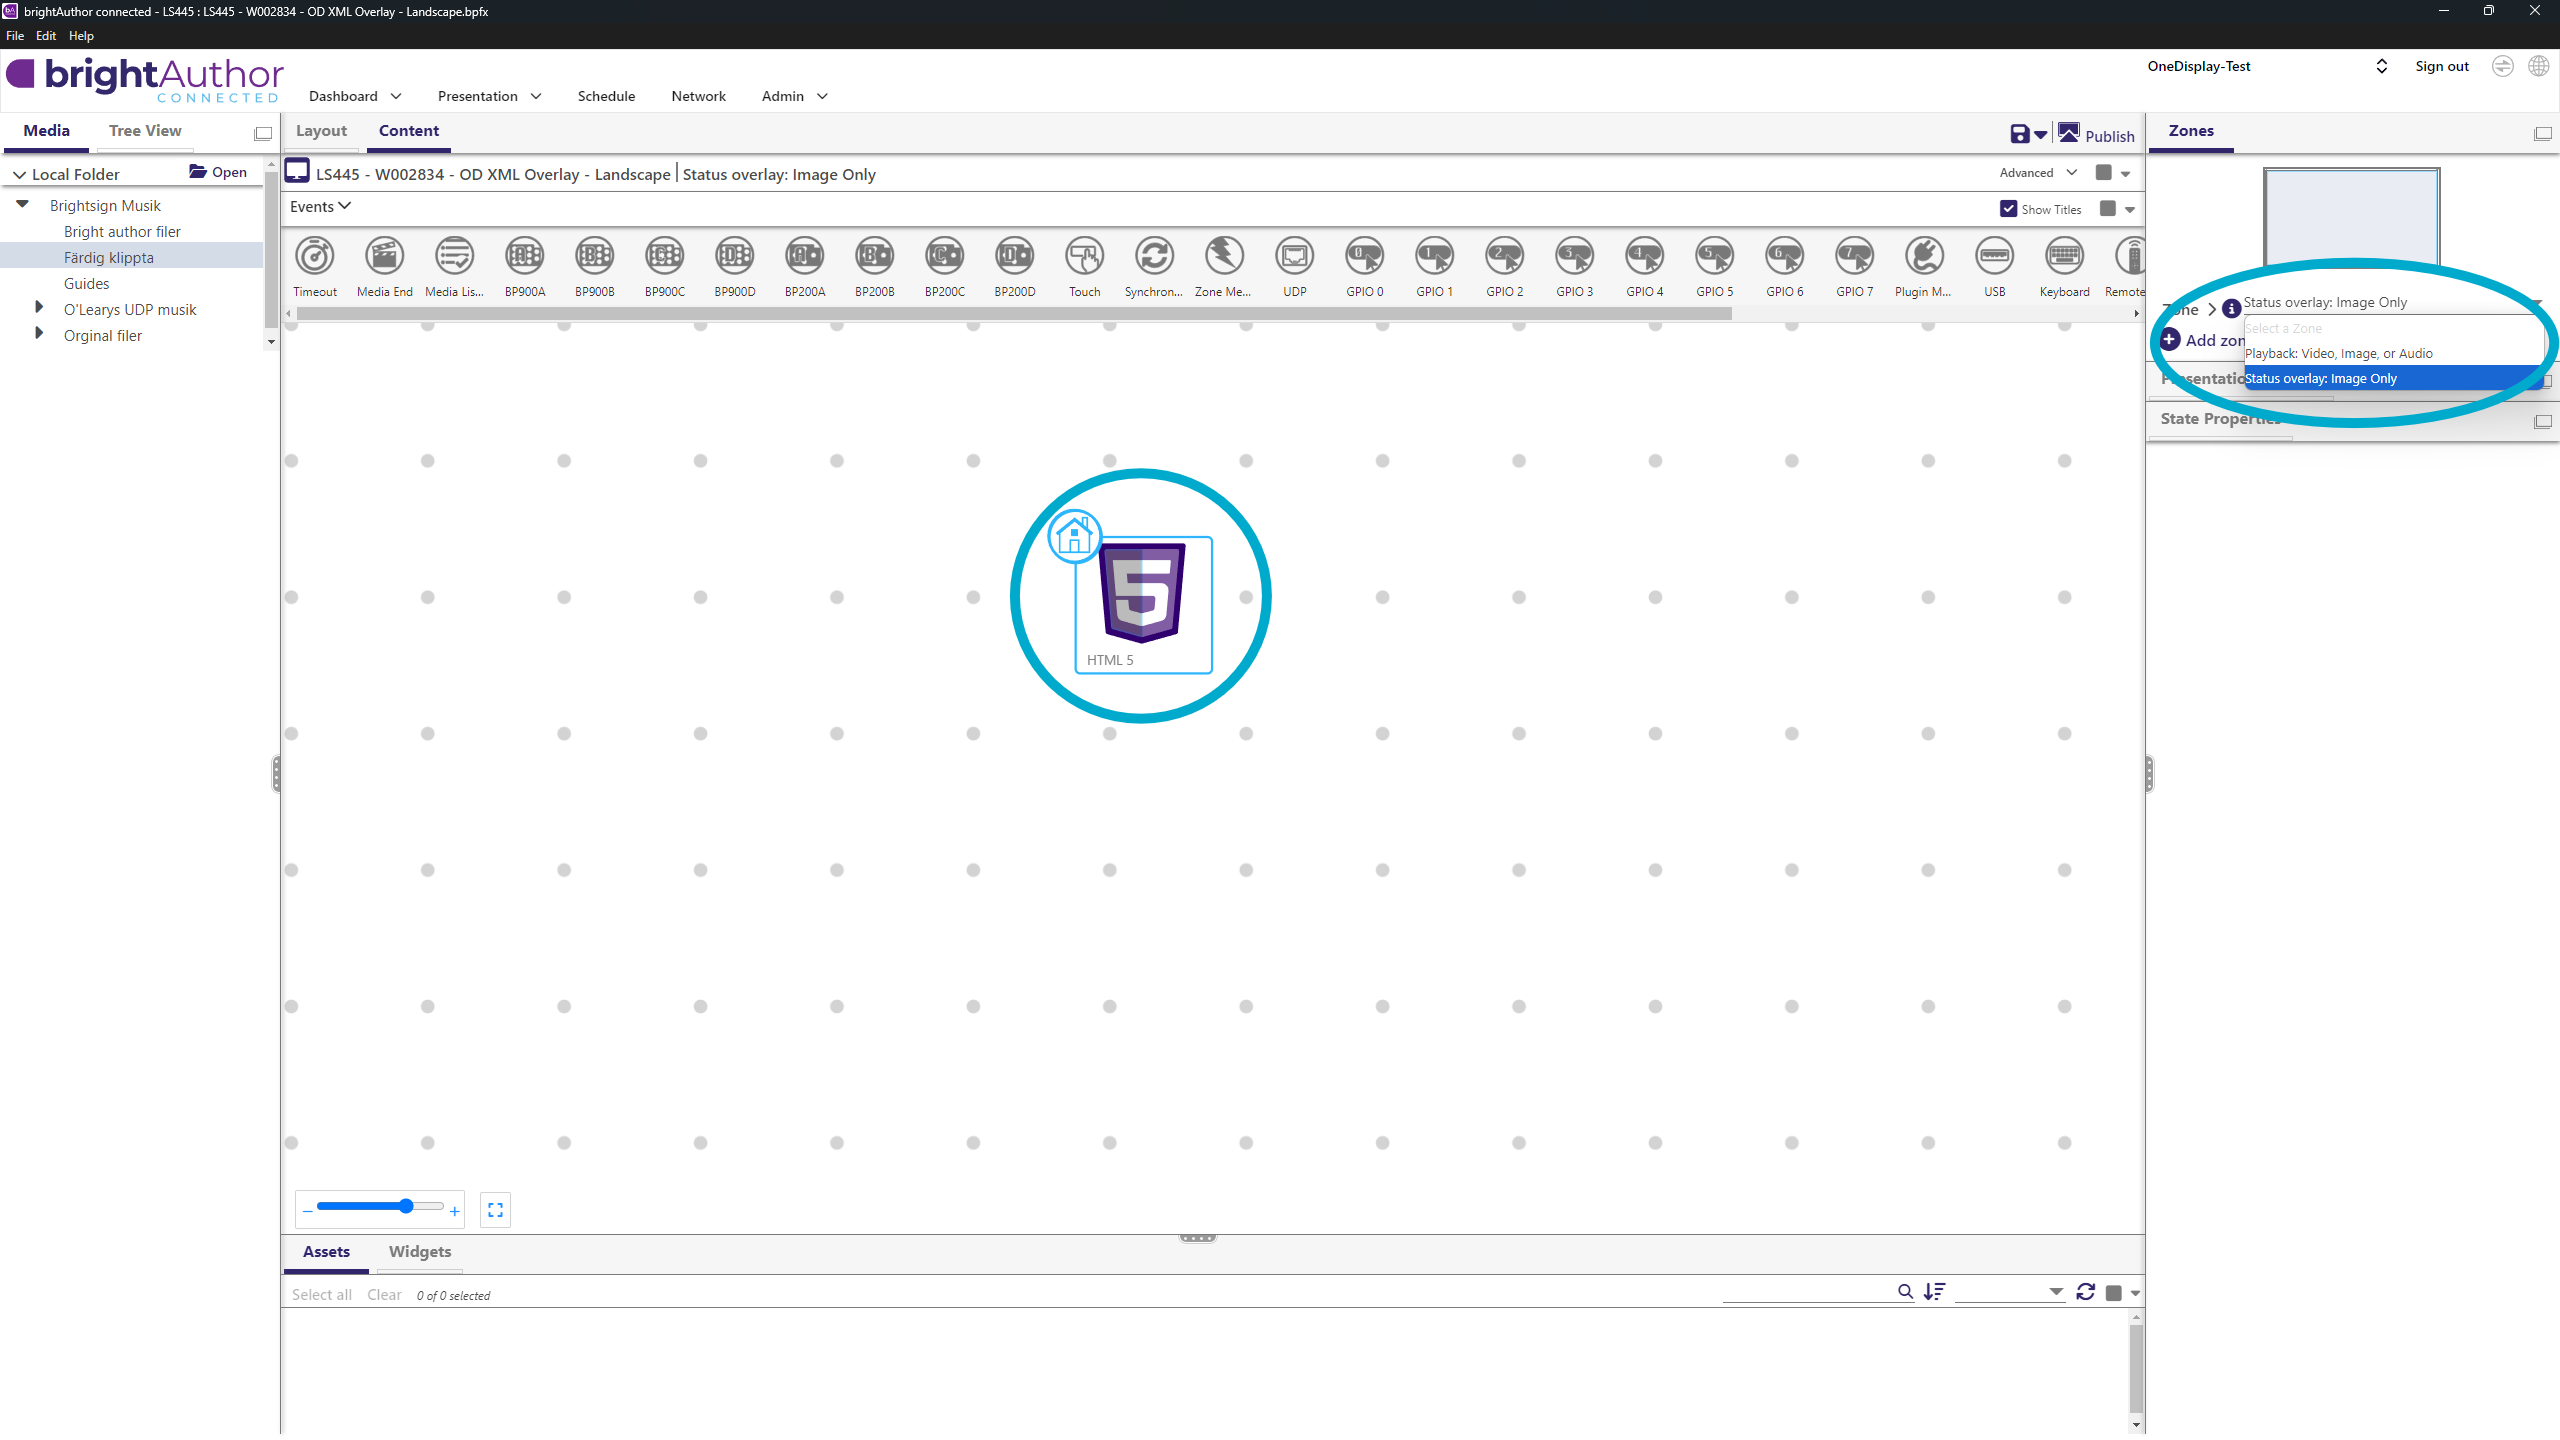This screenshot has width=2560, height=1440.
Task: Click Sign out link
Action: 2441,66
